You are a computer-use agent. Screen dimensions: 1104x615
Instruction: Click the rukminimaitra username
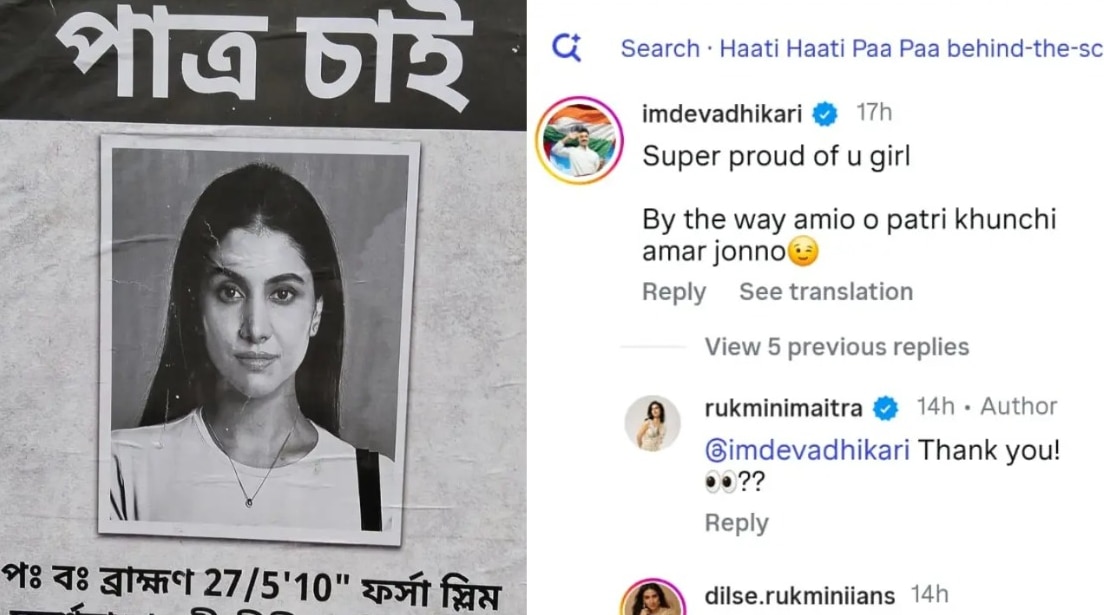click(x=783, y=408)
